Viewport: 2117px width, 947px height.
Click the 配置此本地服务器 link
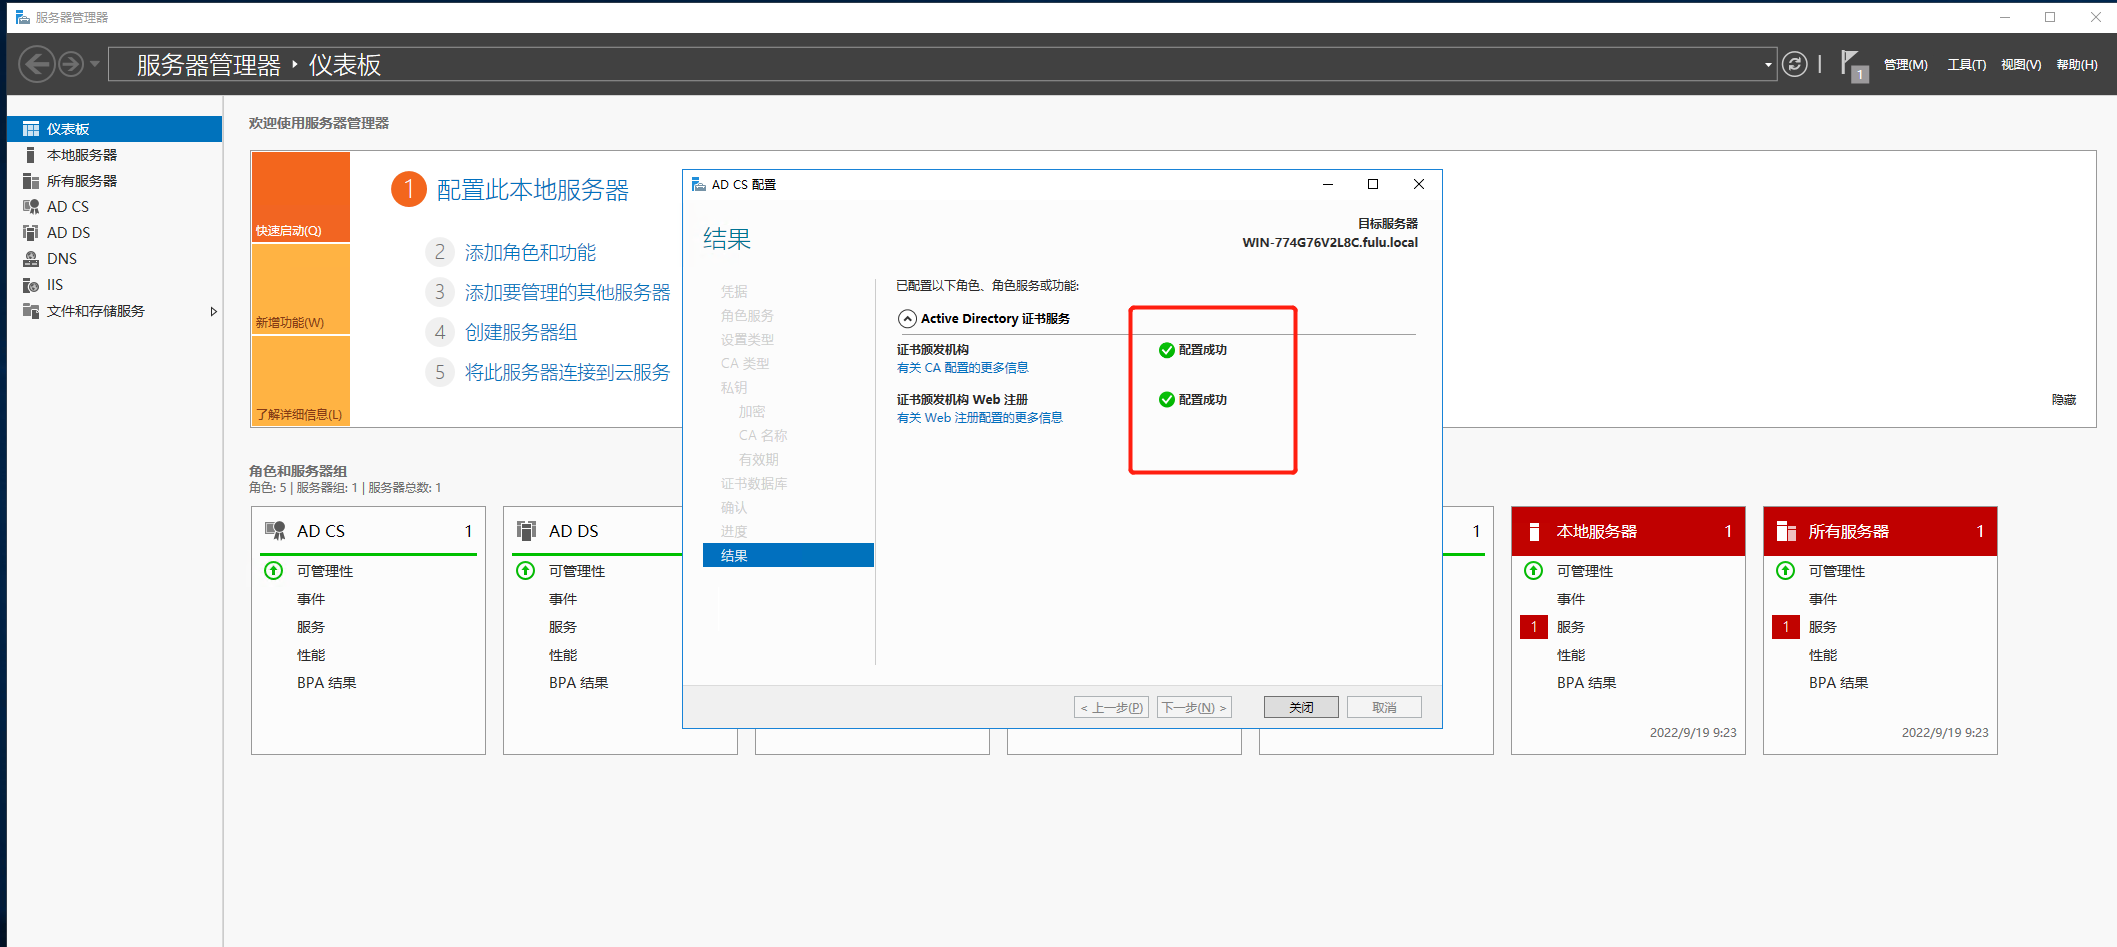[532, 190]
